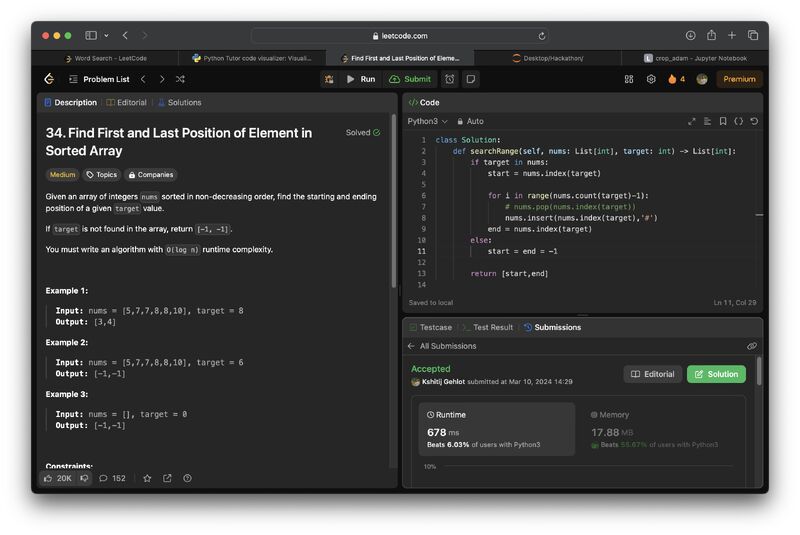Click the description panel scrollbar

point(393,202)
